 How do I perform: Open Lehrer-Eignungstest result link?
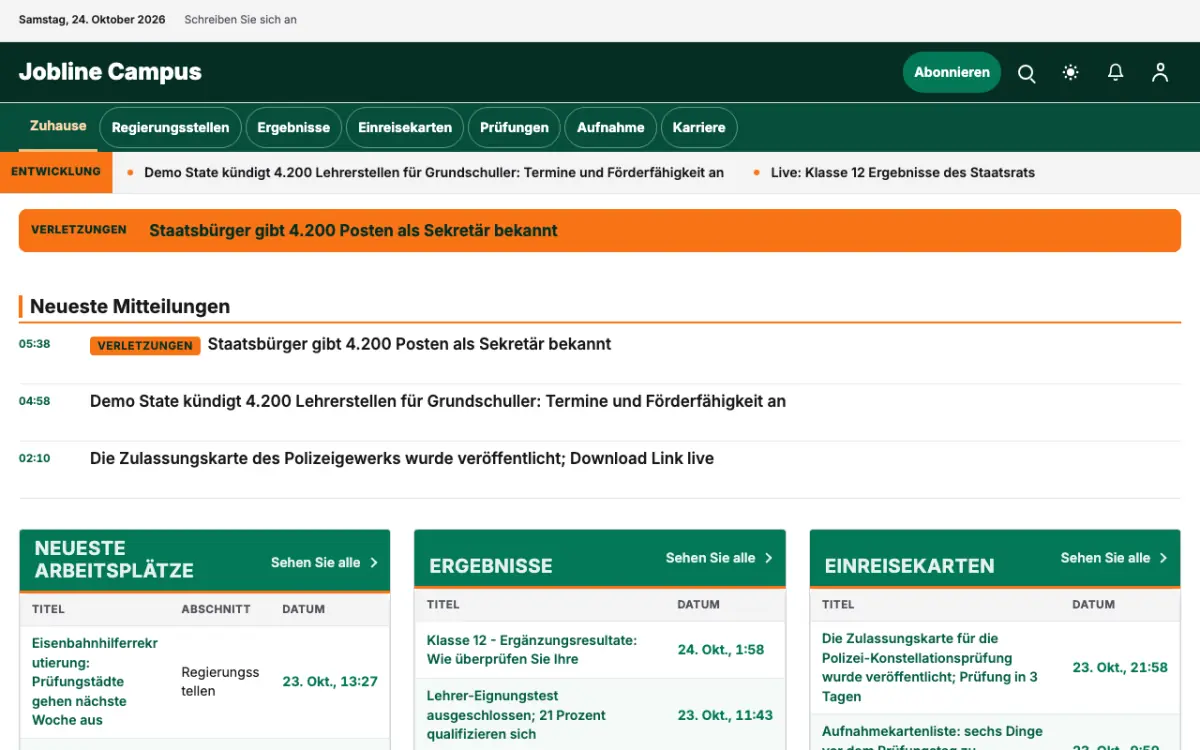pyautogui.click(x=516, y=715)
